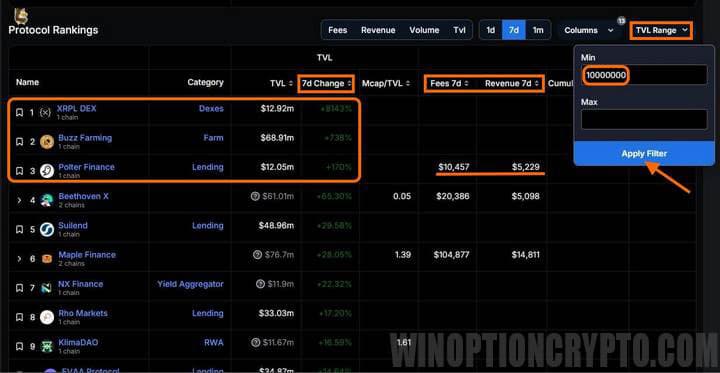Select the 1m time period

click(x=538, y=30)
